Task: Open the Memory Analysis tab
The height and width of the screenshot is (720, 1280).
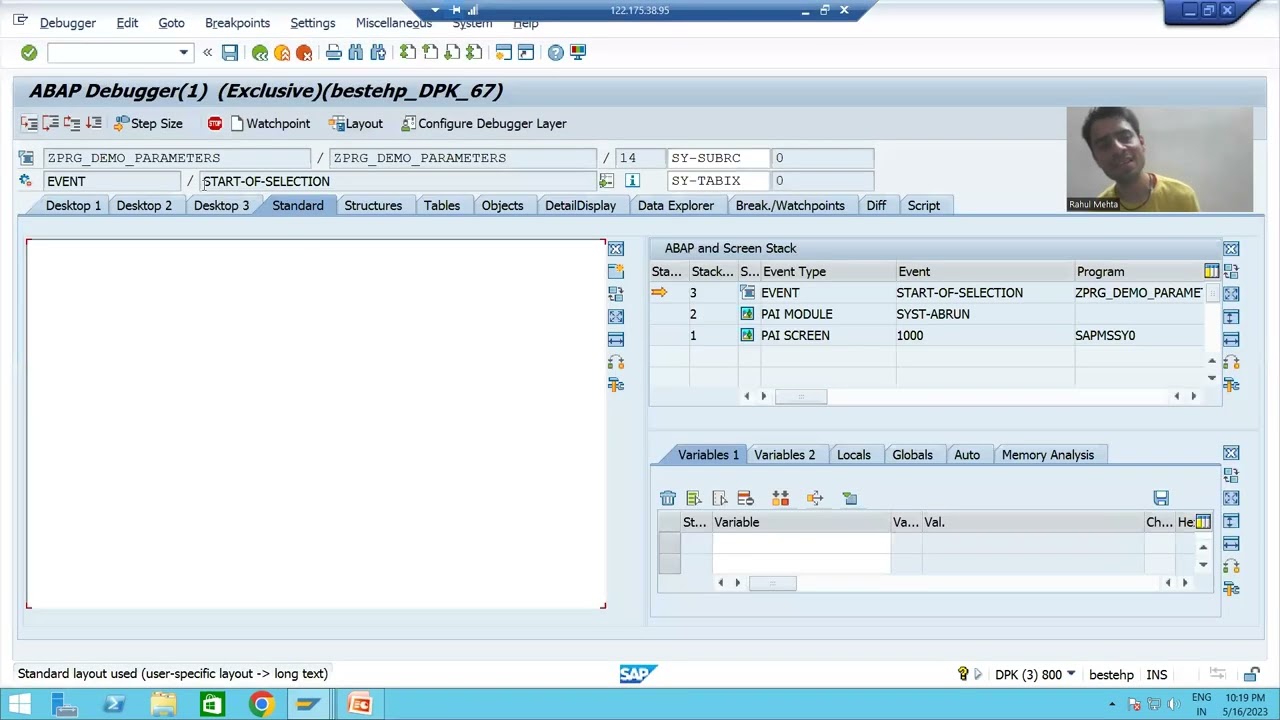Action: point(1047,455)
